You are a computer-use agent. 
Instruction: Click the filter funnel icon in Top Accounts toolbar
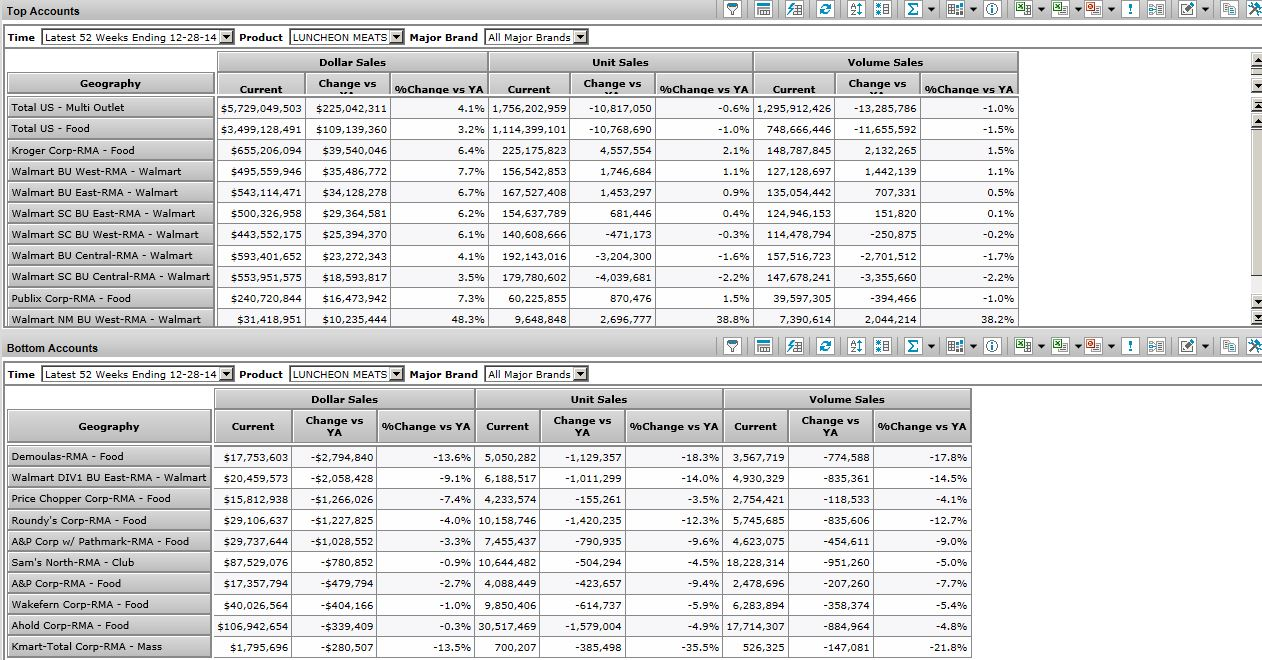(732, 9)
